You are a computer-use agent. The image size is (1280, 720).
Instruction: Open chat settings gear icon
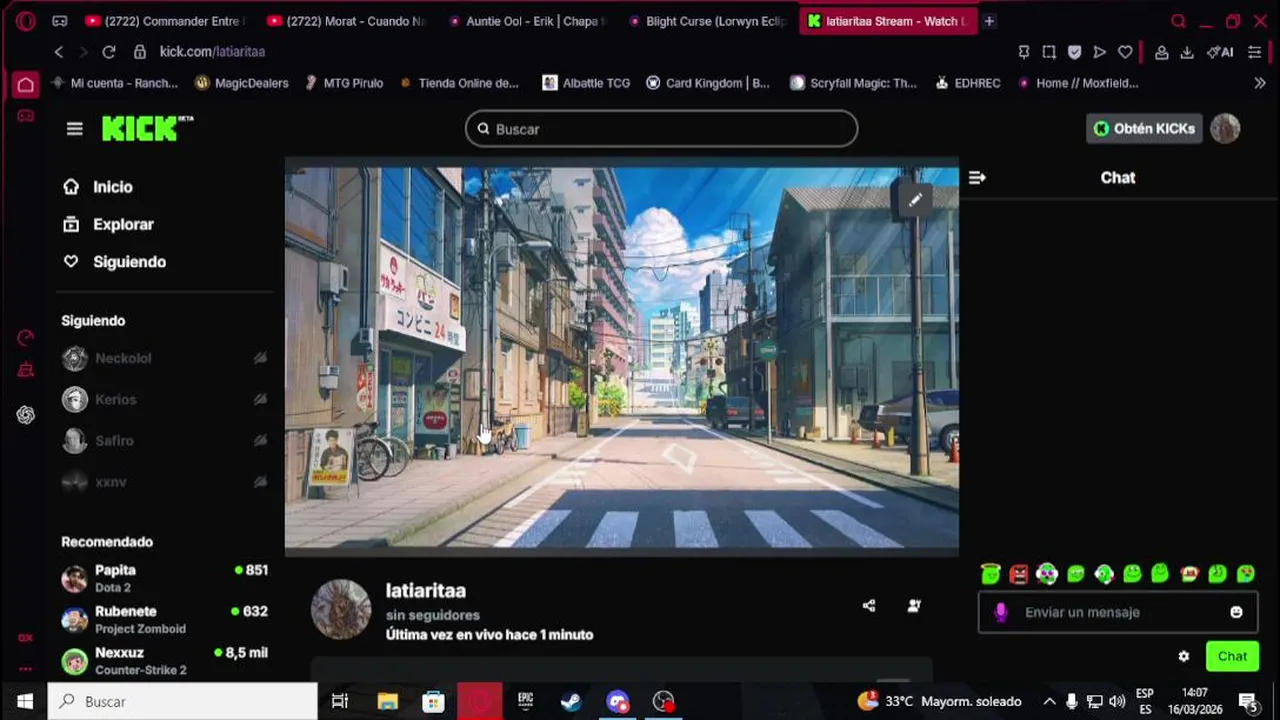coord(1184,657)
